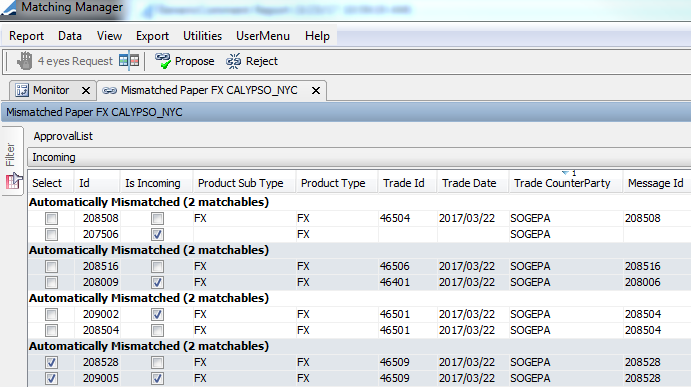691x387 pixels.
Task: Open the Data menu
Action: 70,36
